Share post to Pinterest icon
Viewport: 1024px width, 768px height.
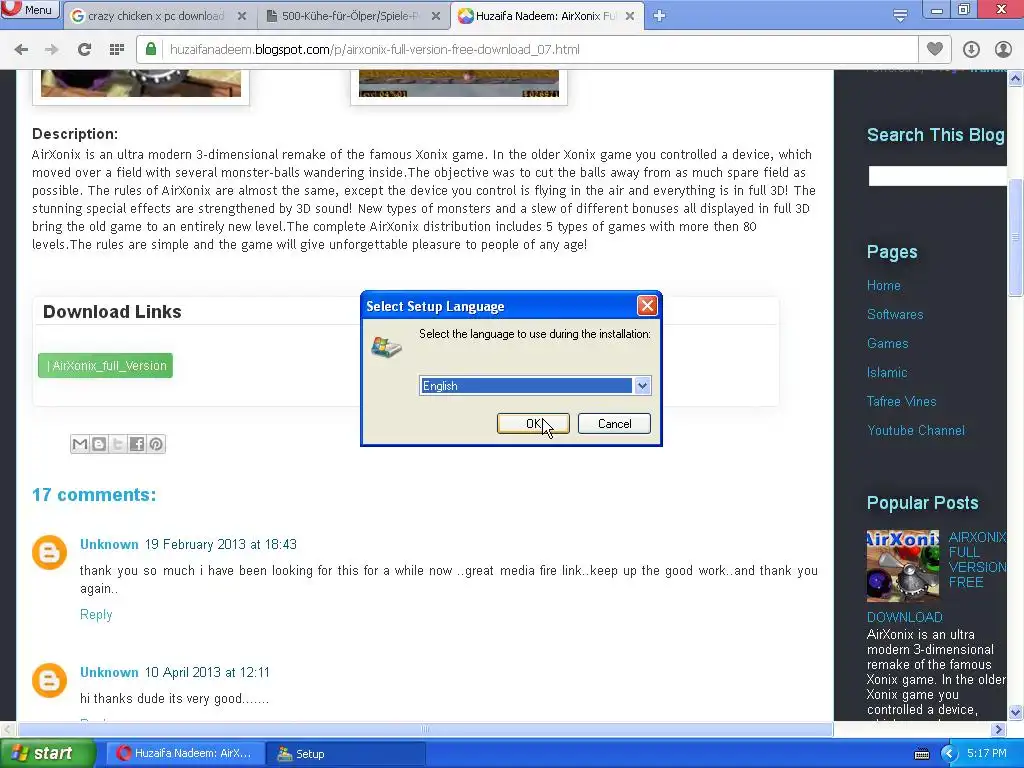pyautogui.click(x=156, y=444)
